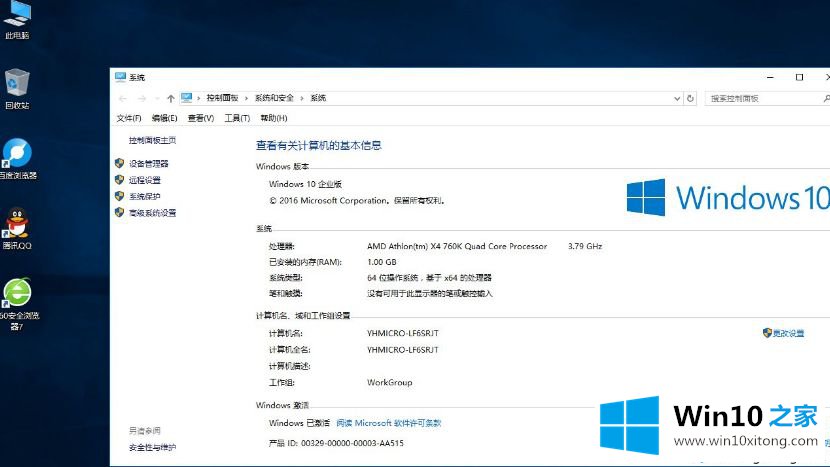Image resolution: width=830 pixels, height=467 pixels.
Task: Expand the chevron before 控制面板 breadcrumb
Action: pos(199,98)
